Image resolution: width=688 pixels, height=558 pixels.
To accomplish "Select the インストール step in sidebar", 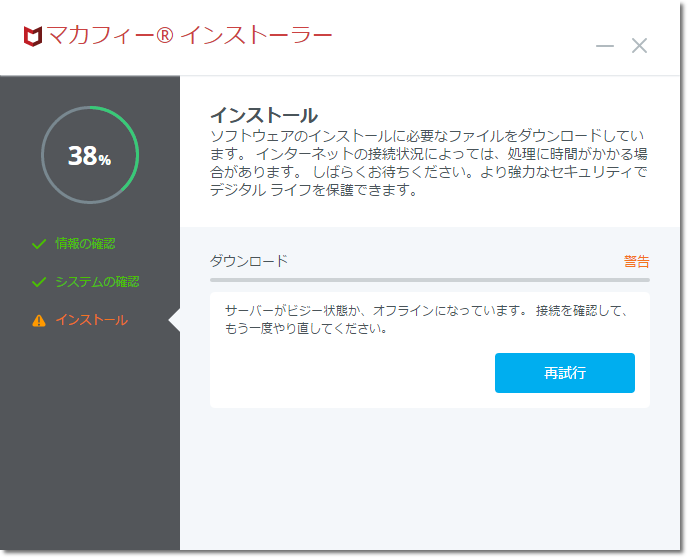I will tap(91, 320).
